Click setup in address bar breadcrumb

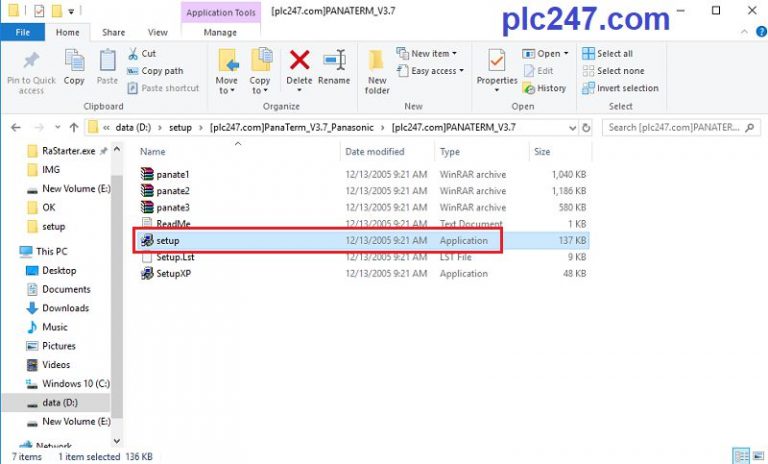tap(180, 127)
